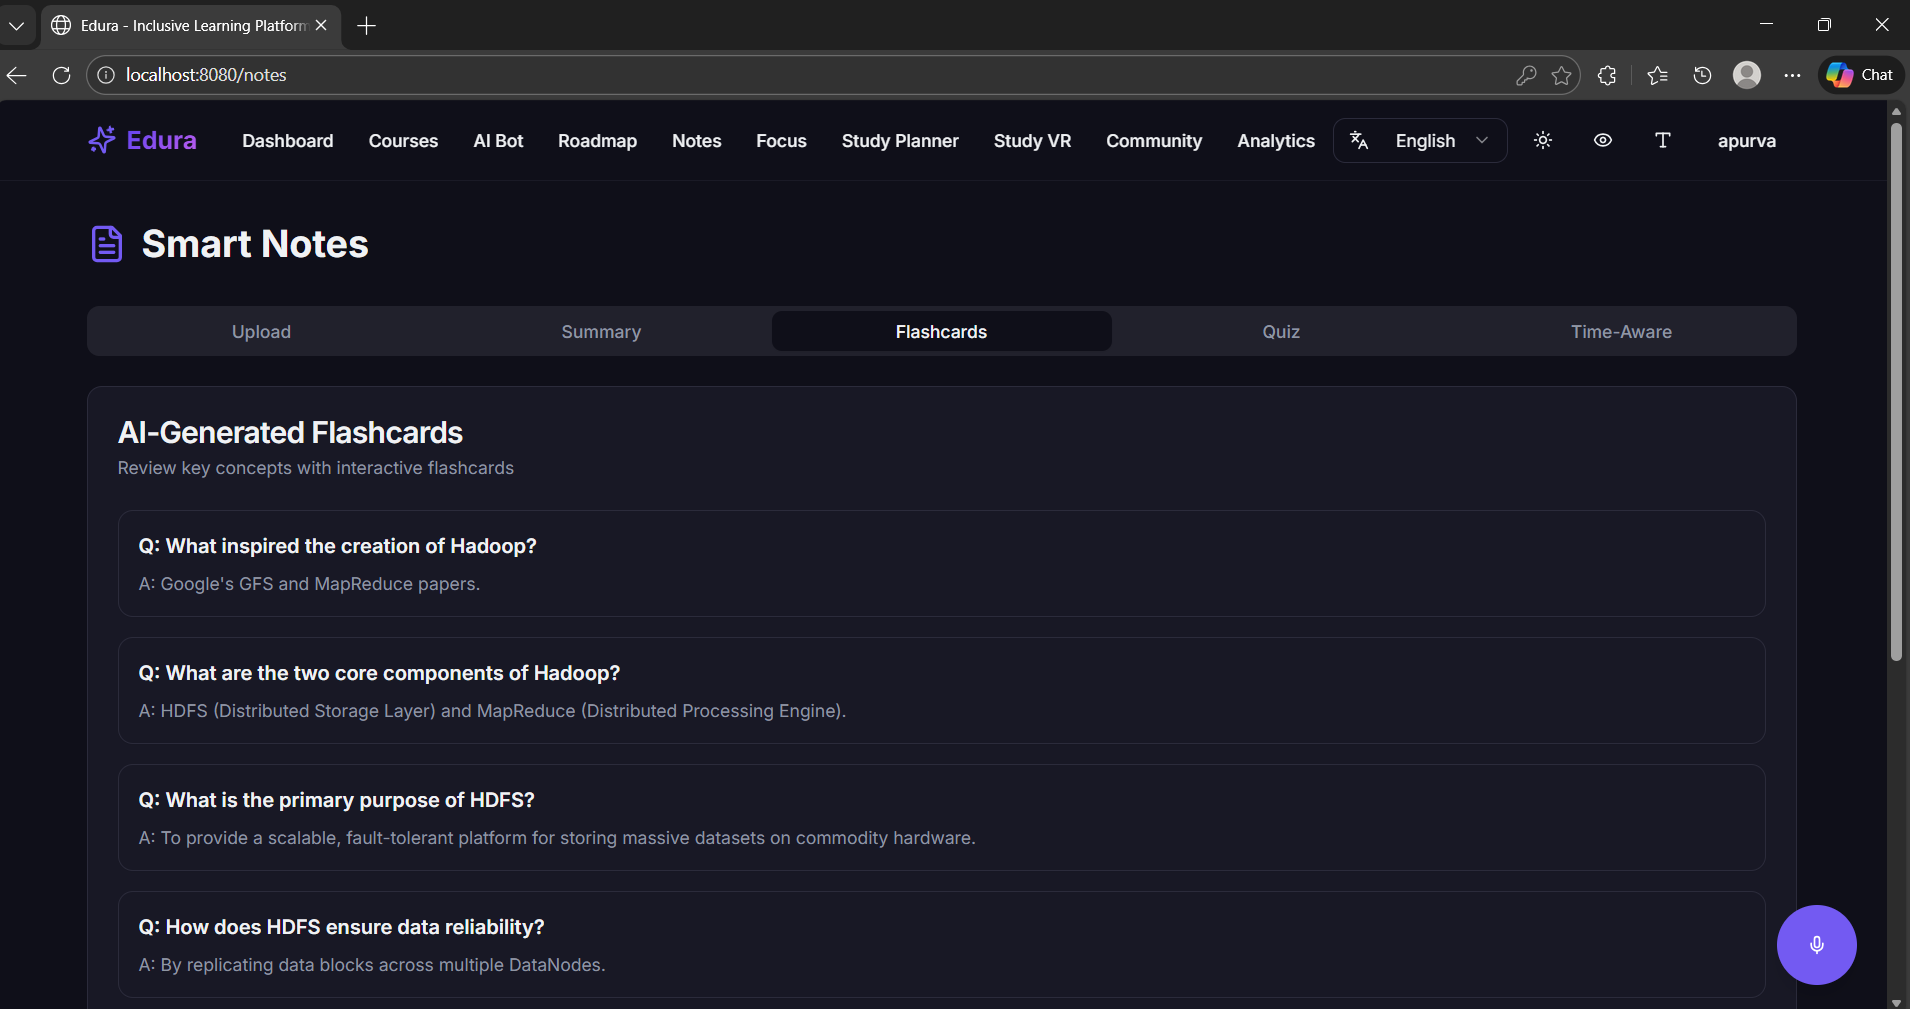Click the browser favorites star icon
This screenshot has width=1910, height=1009.
tap(1561, 75)
